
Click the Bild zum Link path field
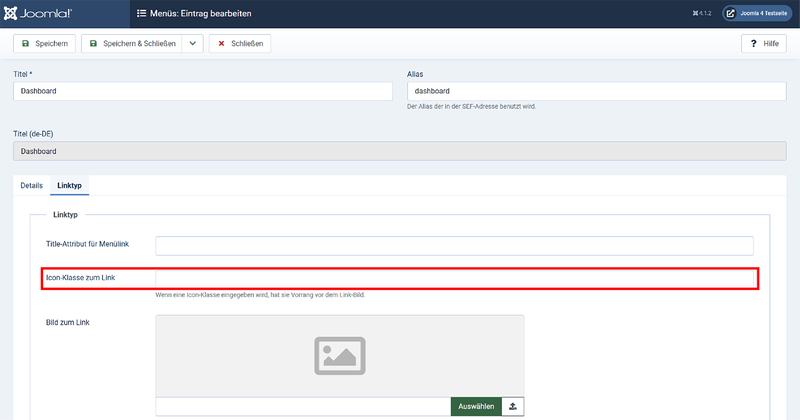(x=303, y=406)
